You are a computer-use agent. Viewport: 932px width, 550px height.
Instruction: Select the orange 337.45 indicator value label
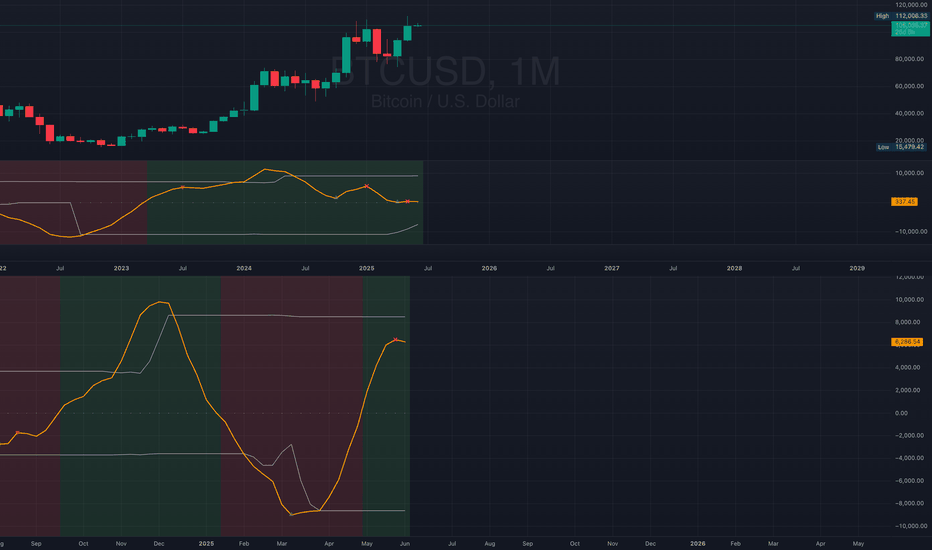[904, 202]
